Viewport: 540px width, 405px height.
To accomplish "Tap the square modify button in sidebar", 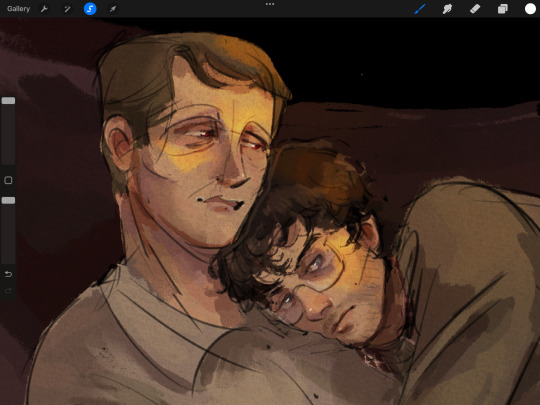I will (8, 180).
